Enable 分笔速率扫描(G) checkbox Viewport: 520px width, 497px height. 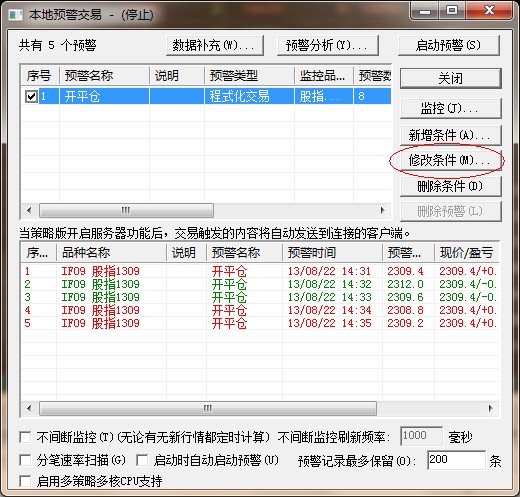click(26, 461)
